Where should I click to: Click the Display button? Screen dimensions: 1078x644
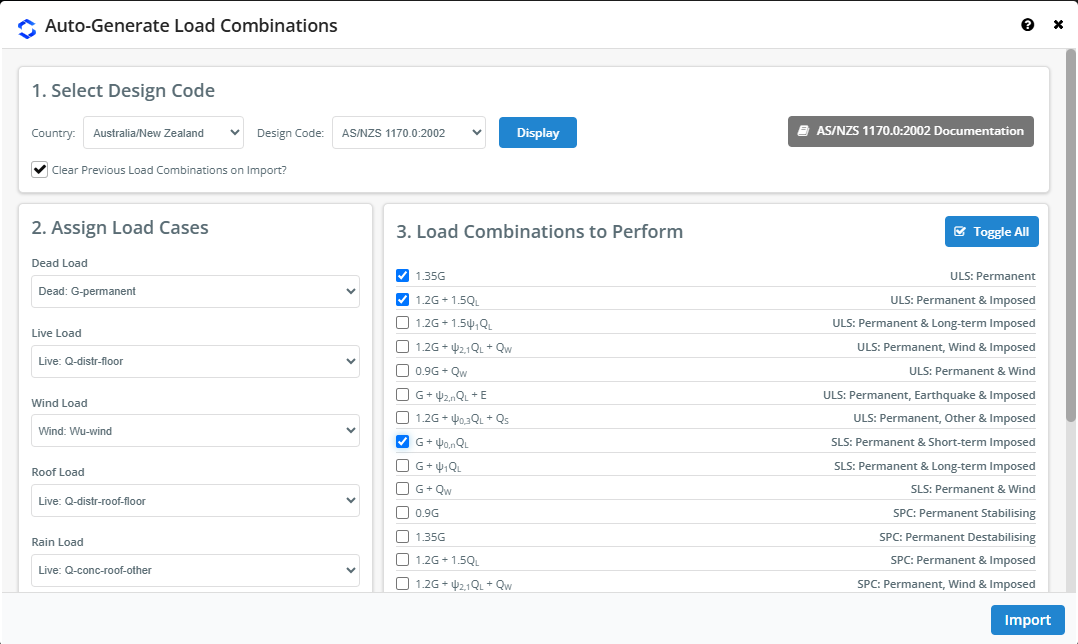(538, 133)
